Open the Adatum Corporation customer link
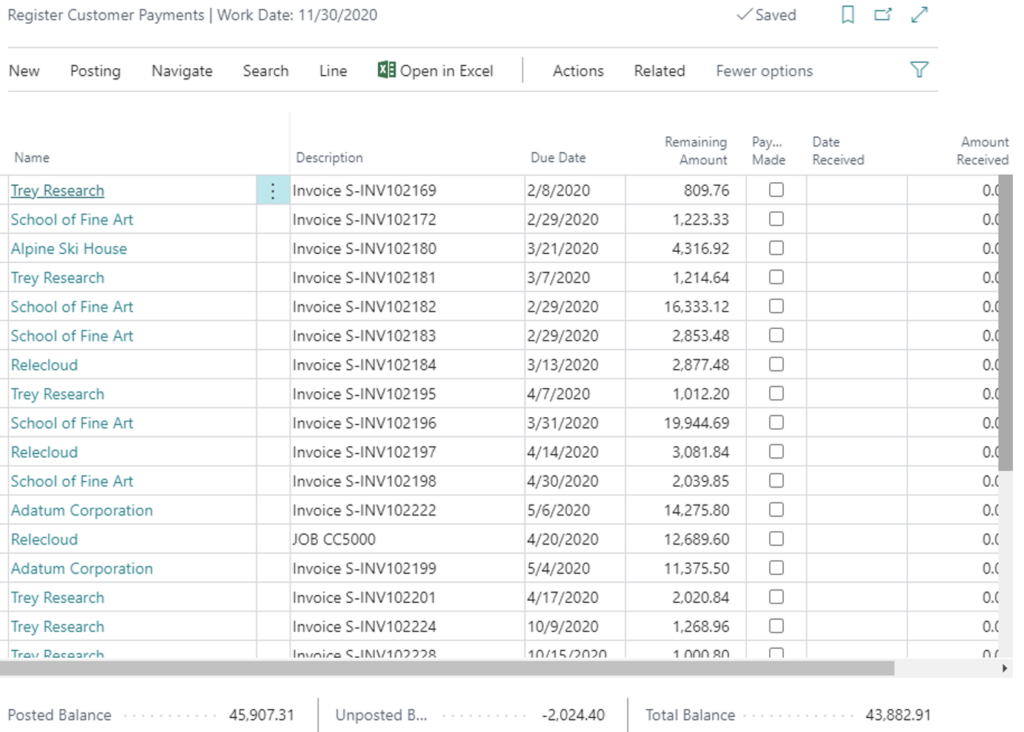 click(81, 510)
